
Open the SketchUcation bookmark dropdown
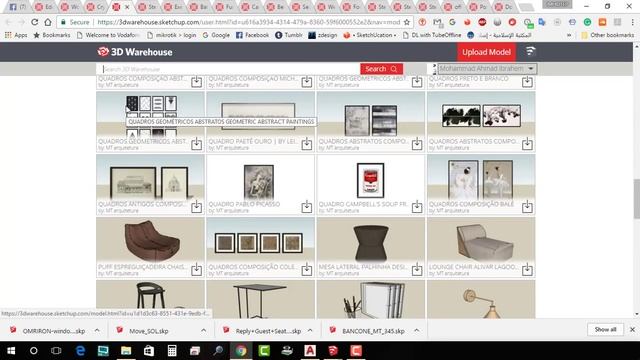370,35
